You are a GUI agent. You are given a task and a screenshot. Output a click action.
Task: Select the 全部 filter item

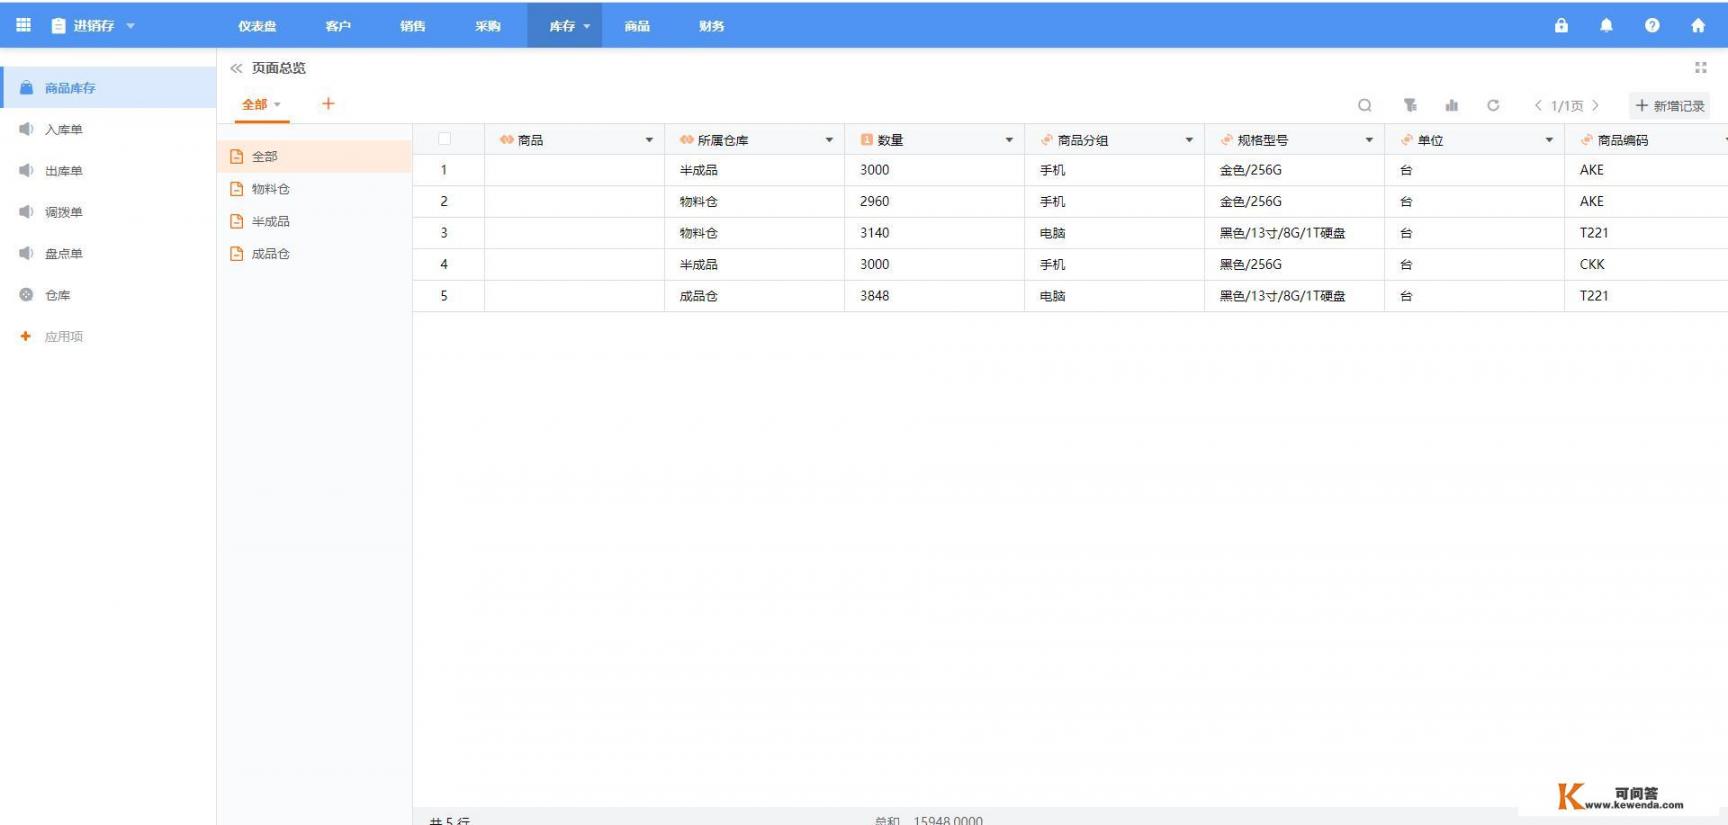314,156
